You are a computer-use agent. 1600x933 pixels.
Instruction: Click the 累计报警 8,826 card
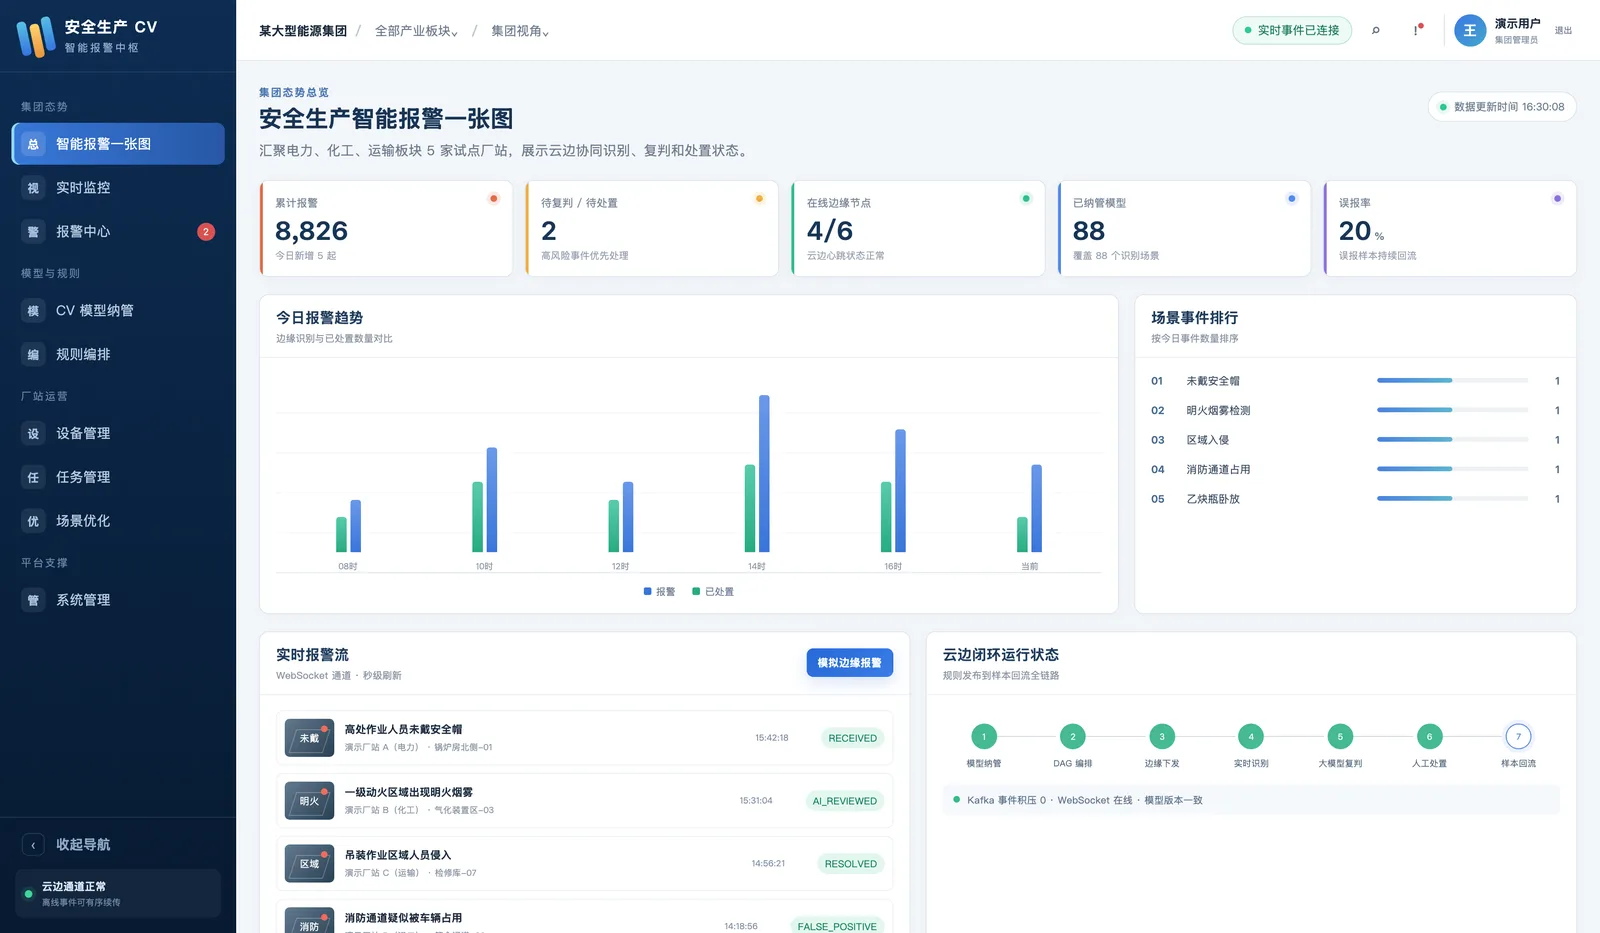(386, 229)
